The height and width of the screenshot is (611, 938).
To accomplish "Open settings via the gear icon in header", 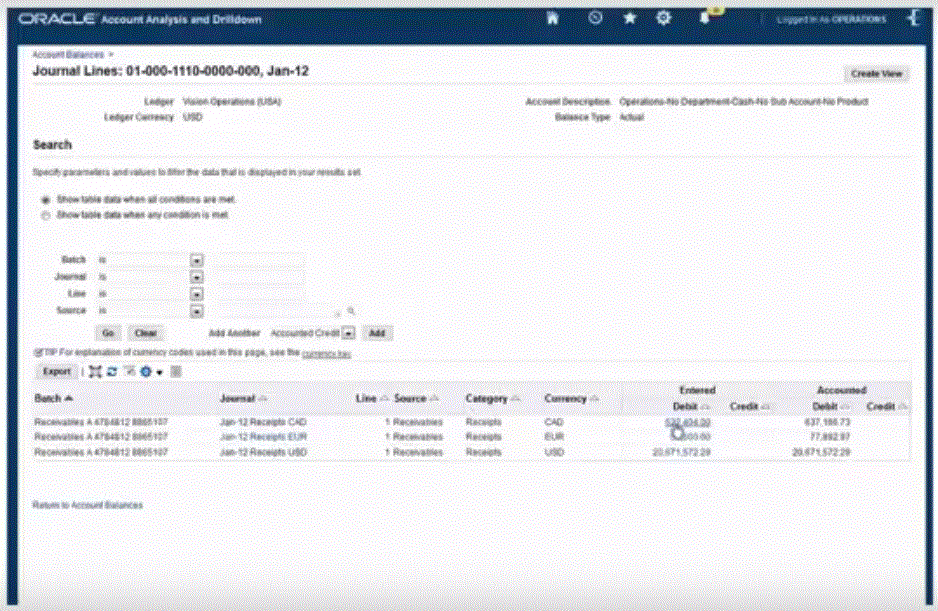I will 664,18.
